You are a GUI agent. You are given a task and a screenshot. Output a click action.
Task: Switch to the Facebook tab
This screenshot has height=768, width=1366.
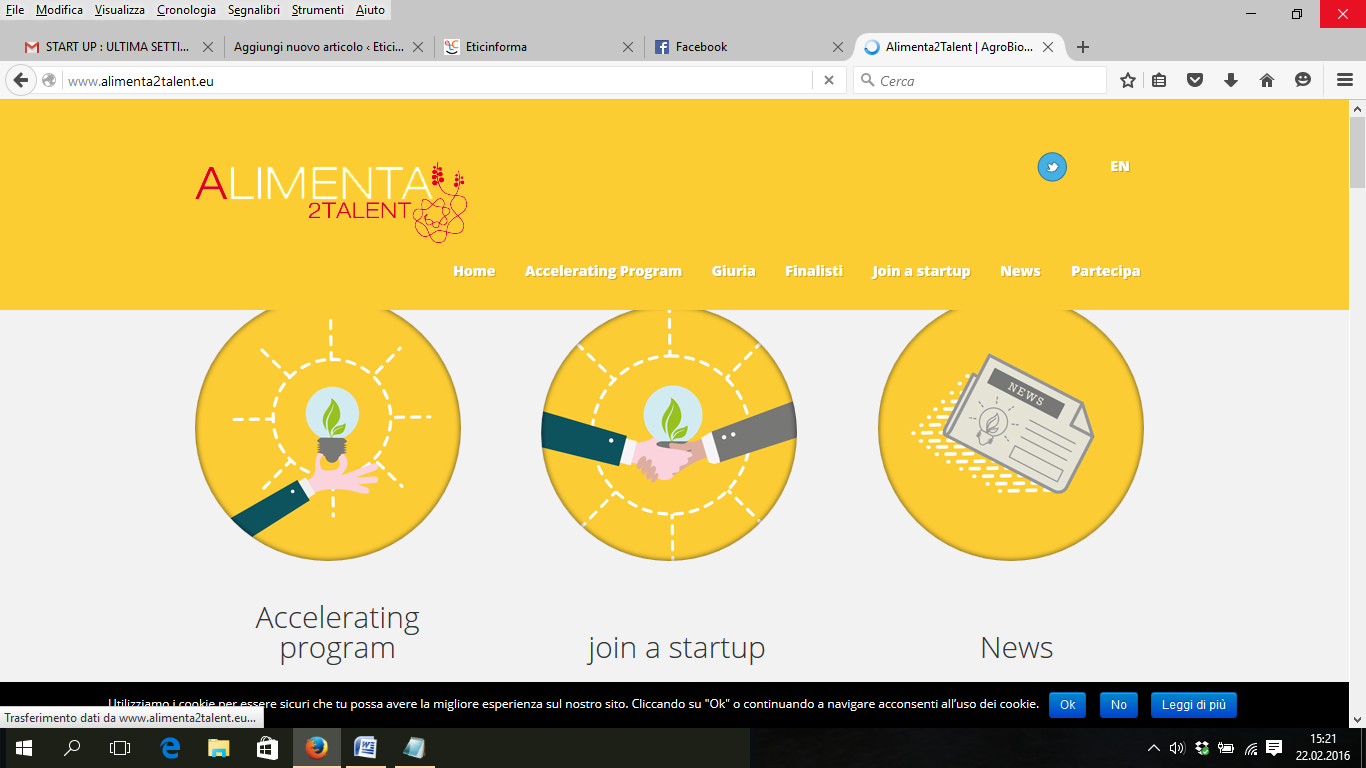tap(749, 47)
